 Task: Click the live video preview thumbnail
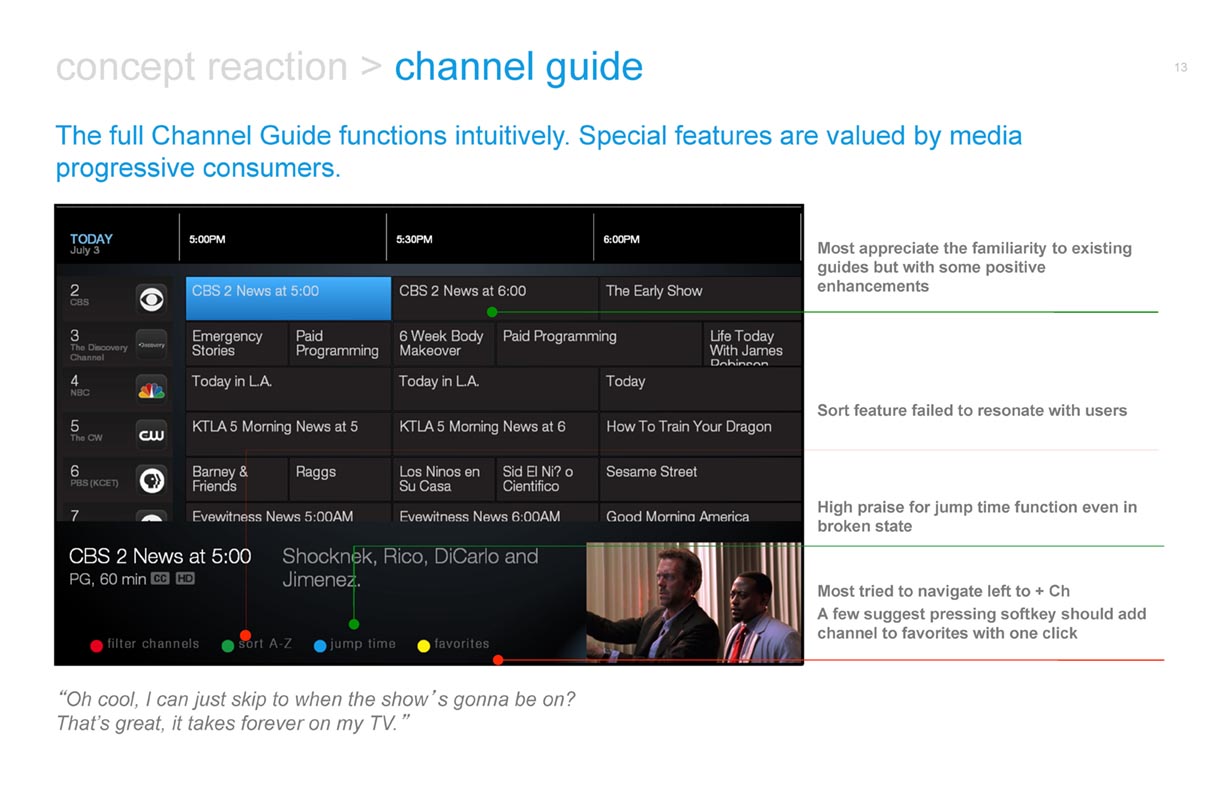[x=694, y=602]
